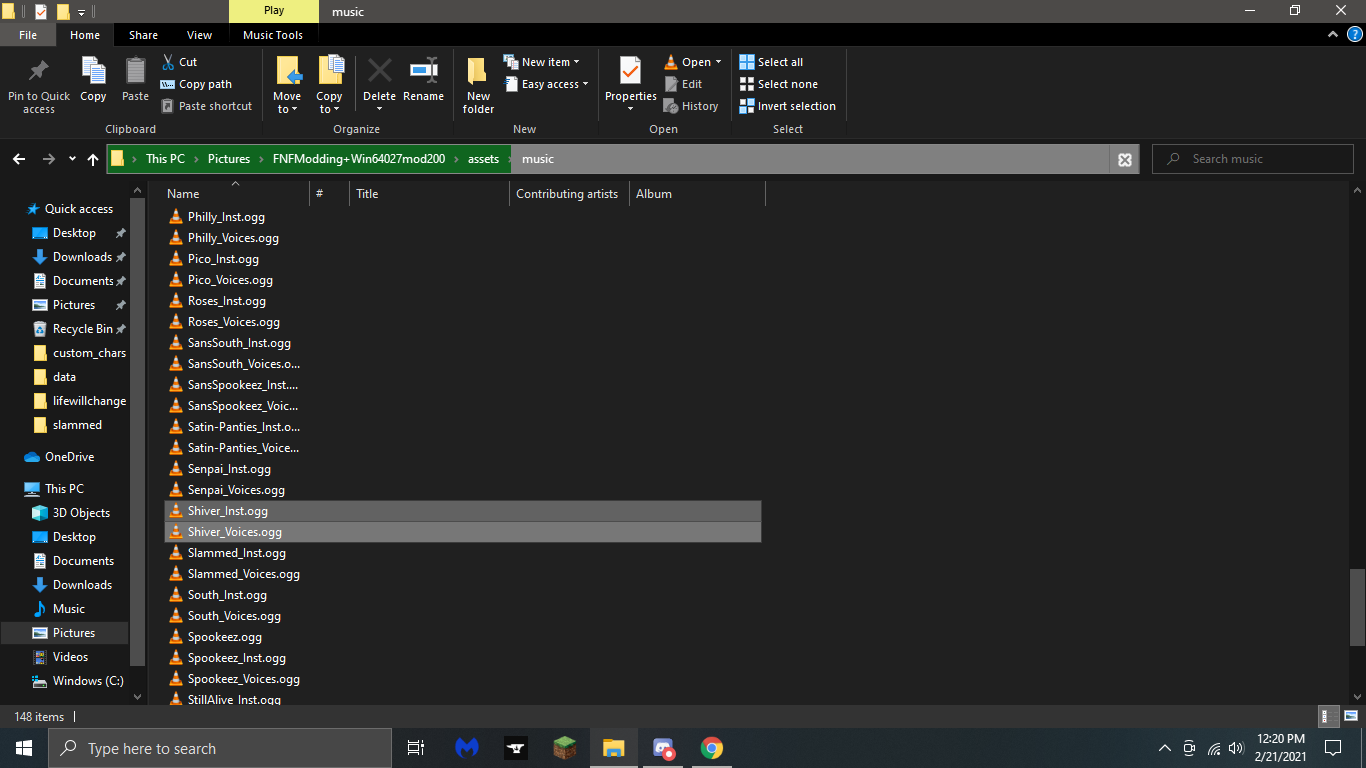Open the Music Tools Play tab
This screenshot has height=768, width=1366.
point(274,11)
